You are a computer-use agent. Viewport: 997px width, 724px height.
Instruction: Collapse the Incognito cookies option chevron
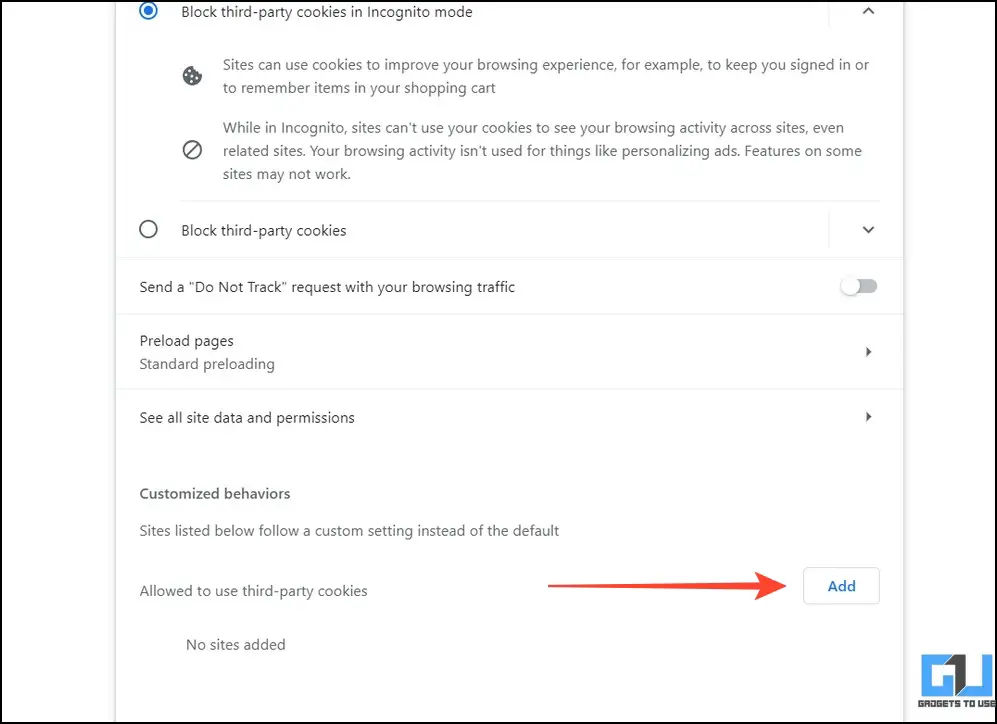click(868, 11)
